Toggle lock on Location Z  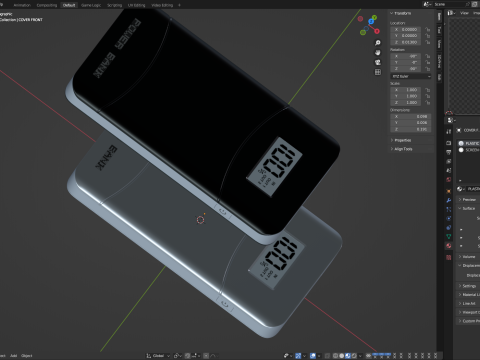(428, 42)
